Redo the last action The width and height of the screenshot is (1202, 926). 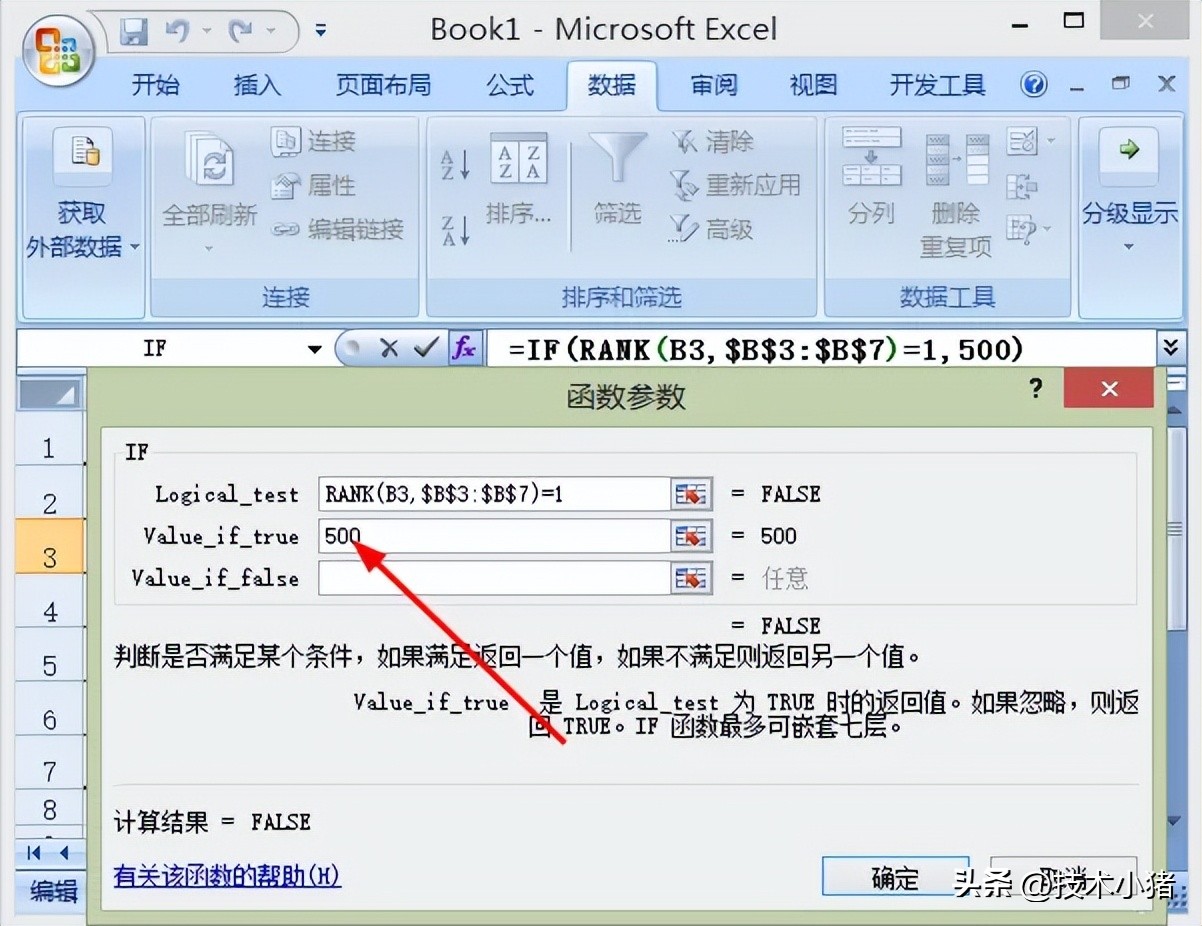(240, 31)
